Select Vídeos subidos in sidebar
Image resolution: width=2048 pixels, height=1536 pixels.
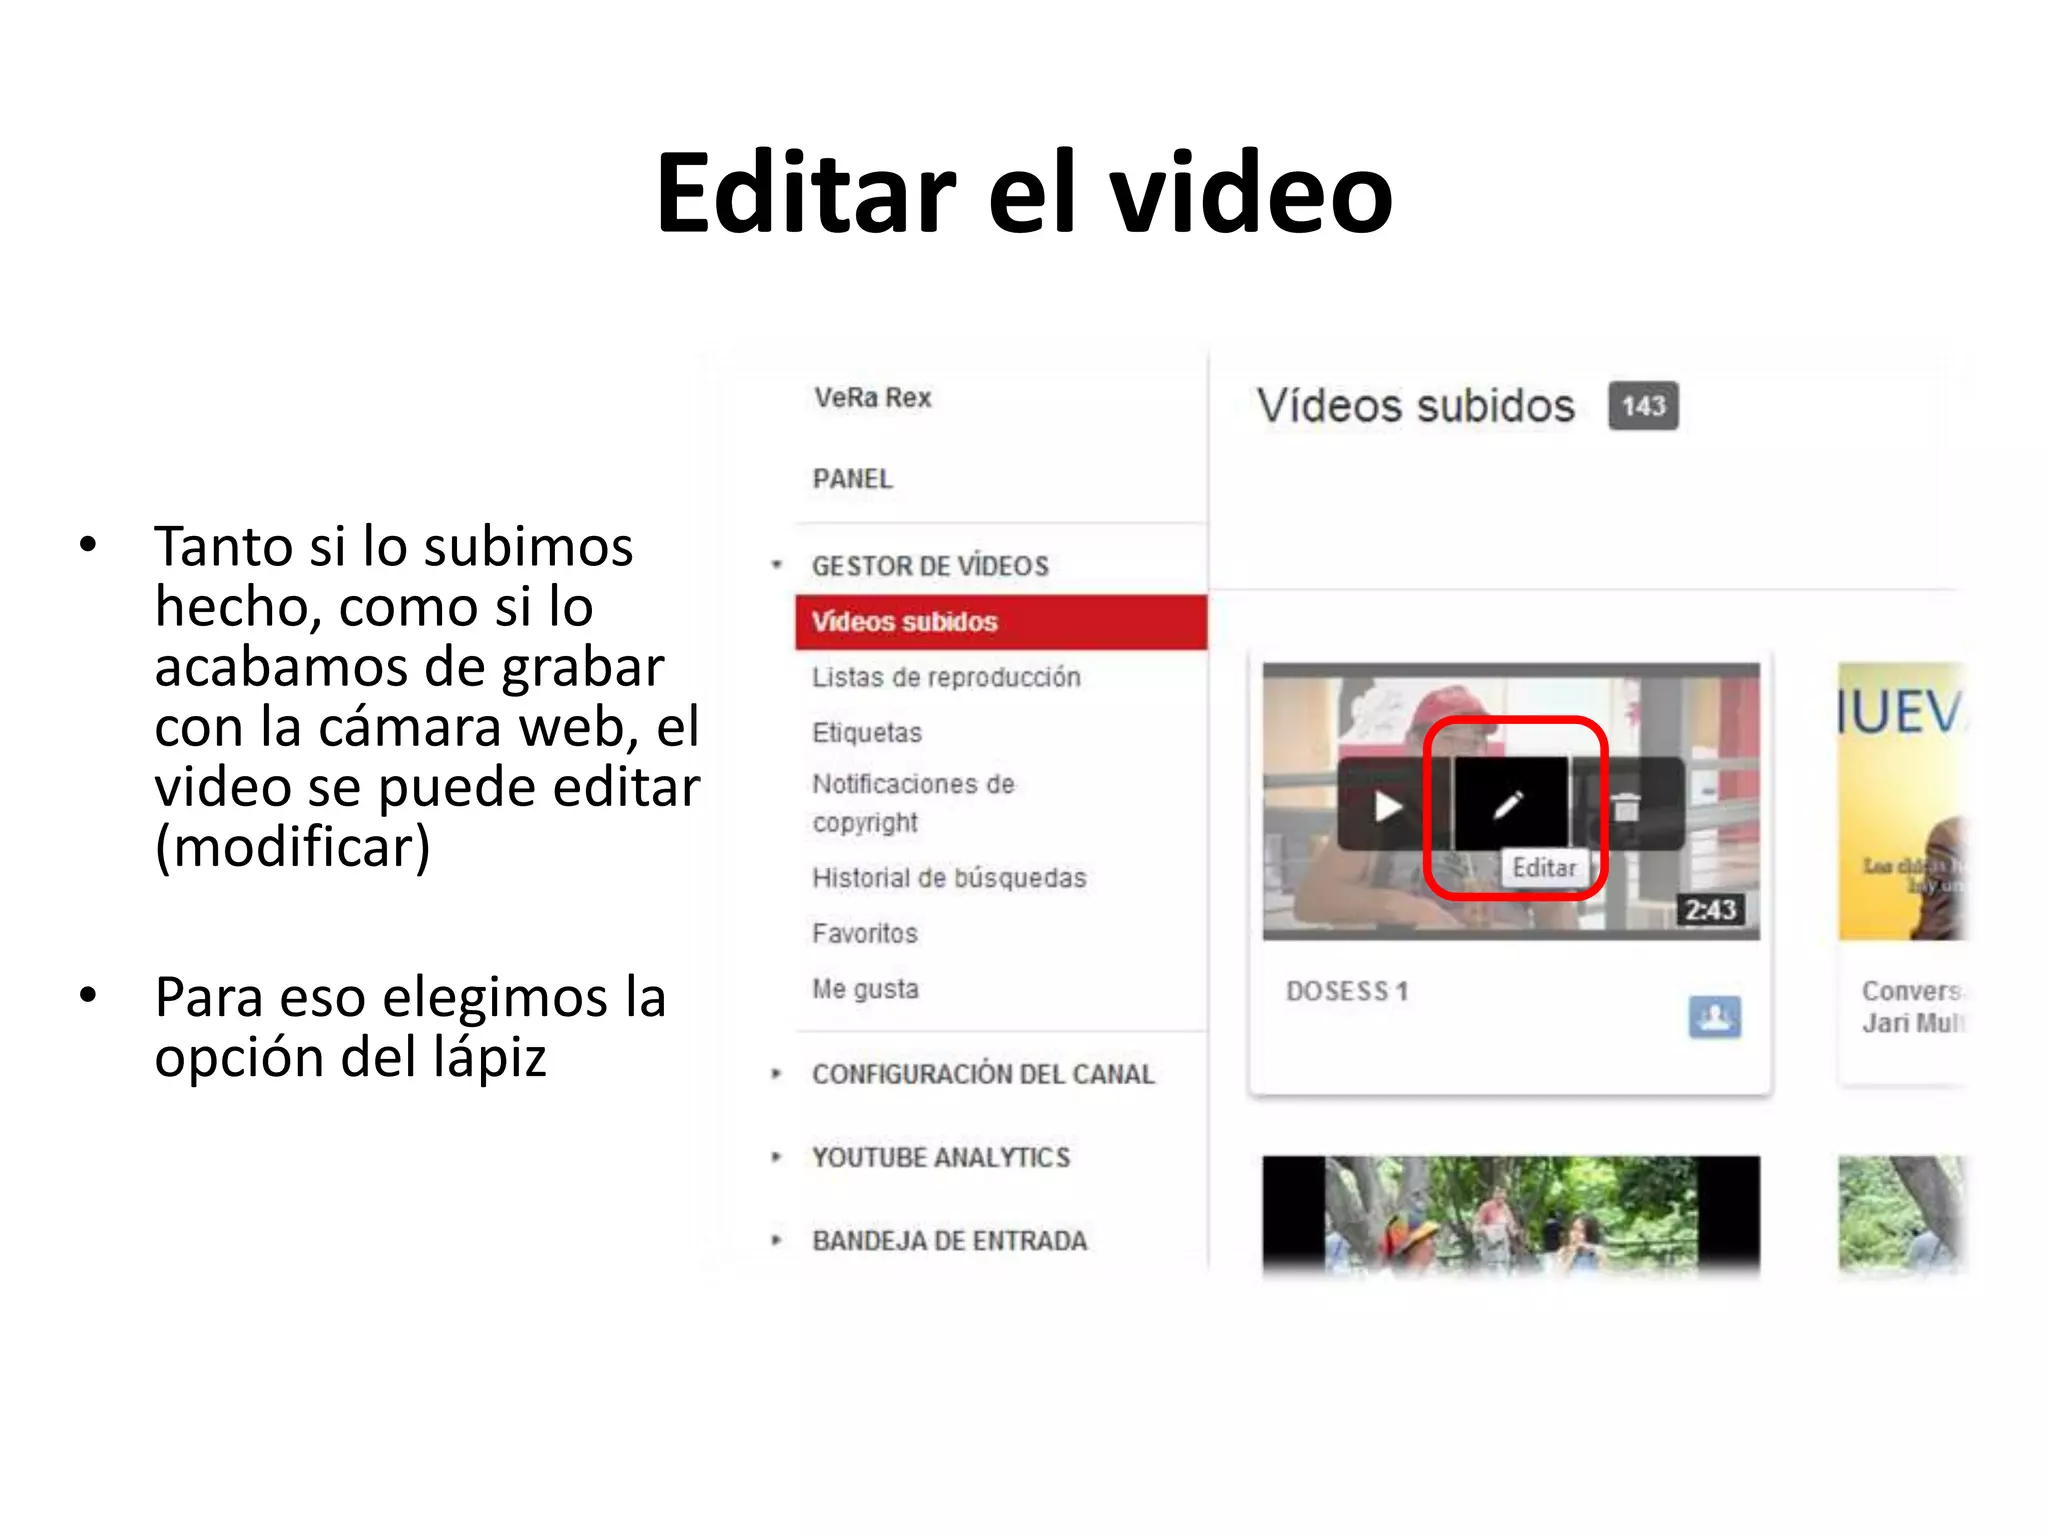point(1002,622)
